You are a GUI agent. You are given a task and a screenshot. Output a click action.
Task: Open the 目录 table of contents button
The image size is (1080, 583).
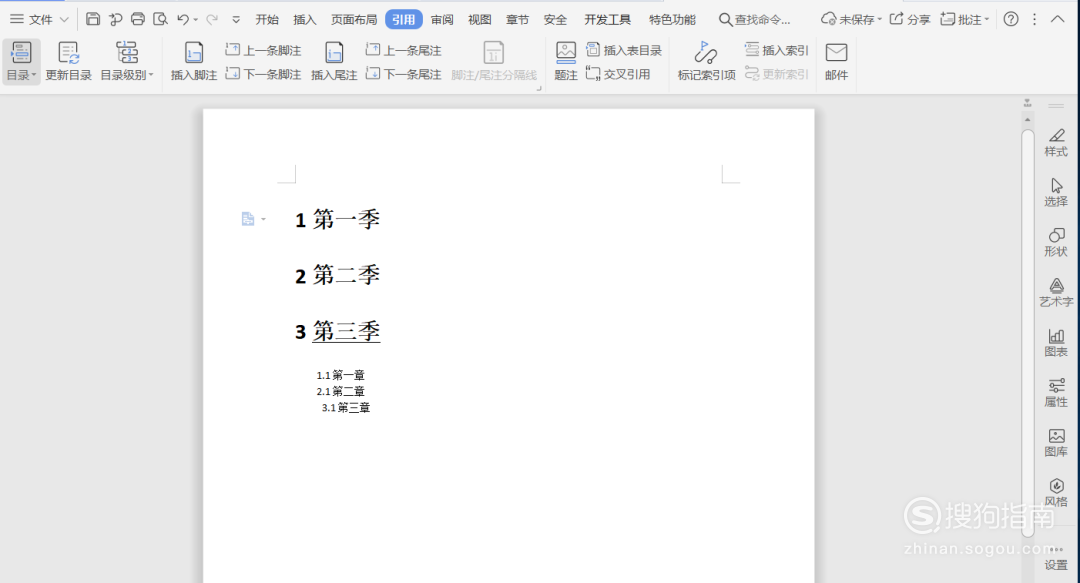21,61
